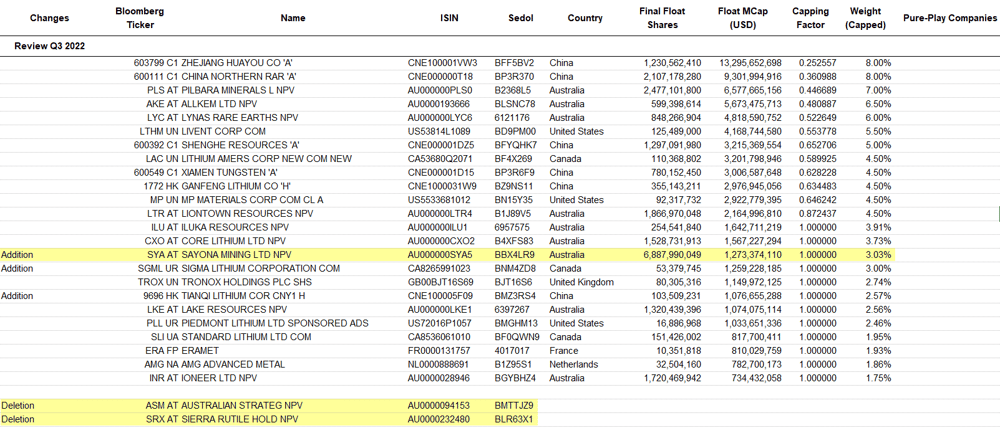Screen dimensions: 1000x428
Task: Click name 'TIANQI LITHIUM COR CNY1 H'
Action: (246, 295)
